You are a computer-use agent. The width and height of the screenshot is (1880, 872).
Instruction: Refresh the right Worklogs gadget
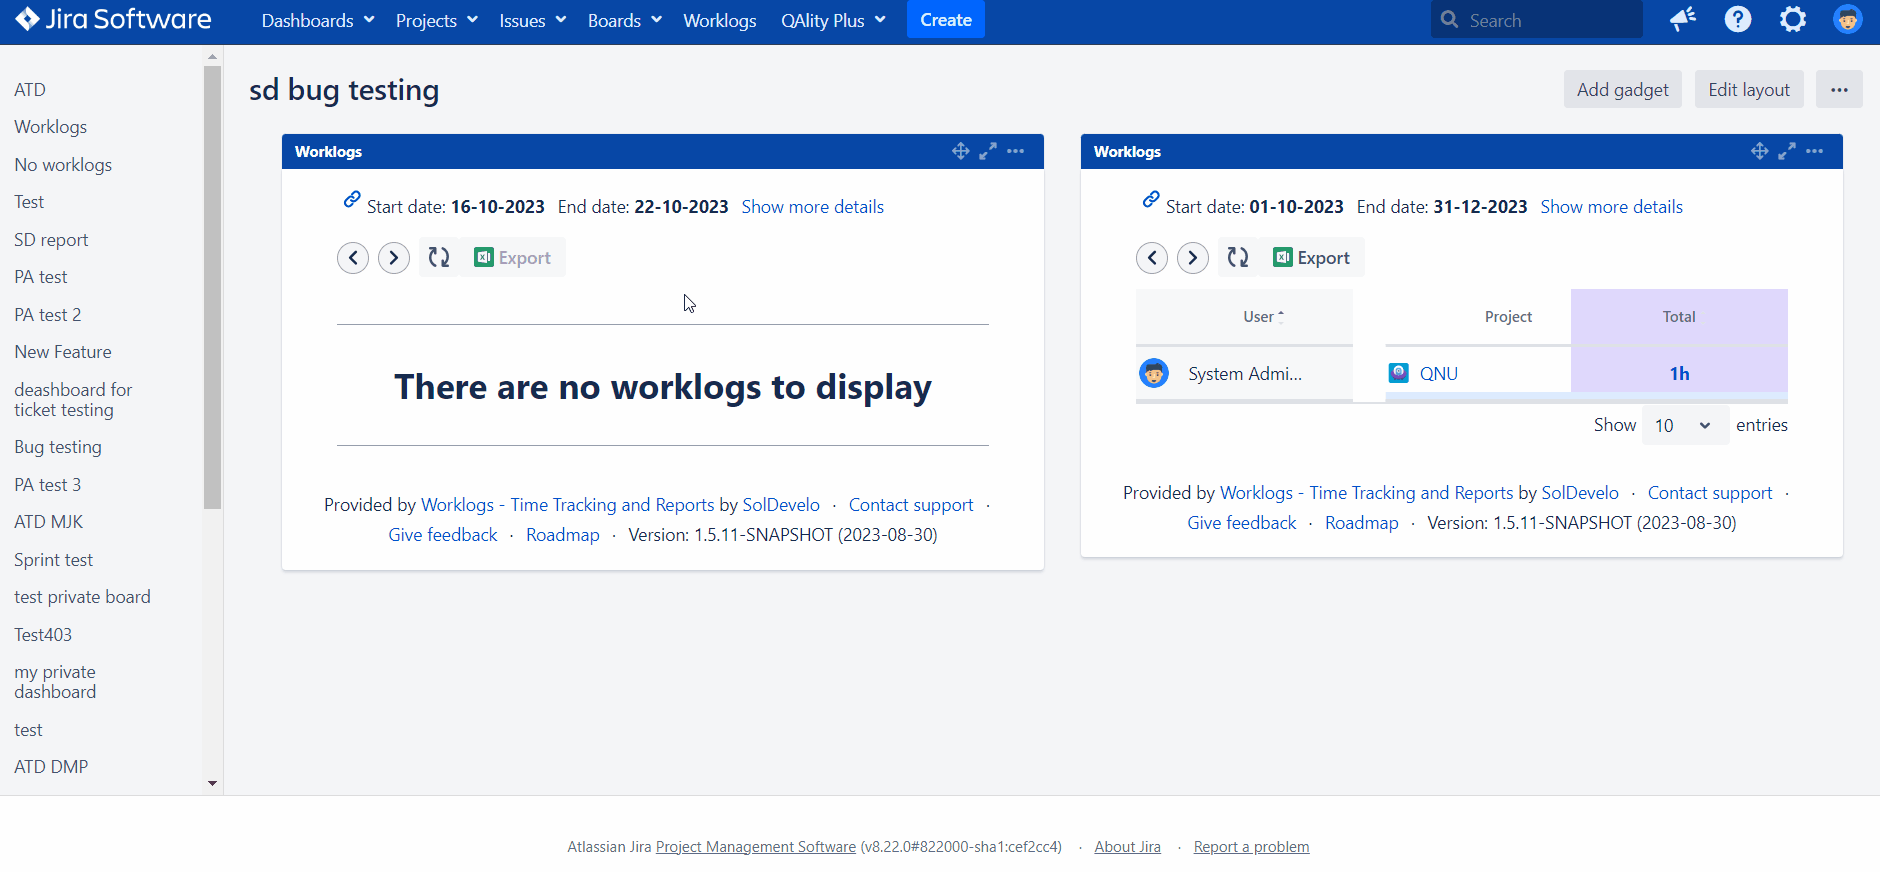pyautogui.click(x=1238, y=257)
